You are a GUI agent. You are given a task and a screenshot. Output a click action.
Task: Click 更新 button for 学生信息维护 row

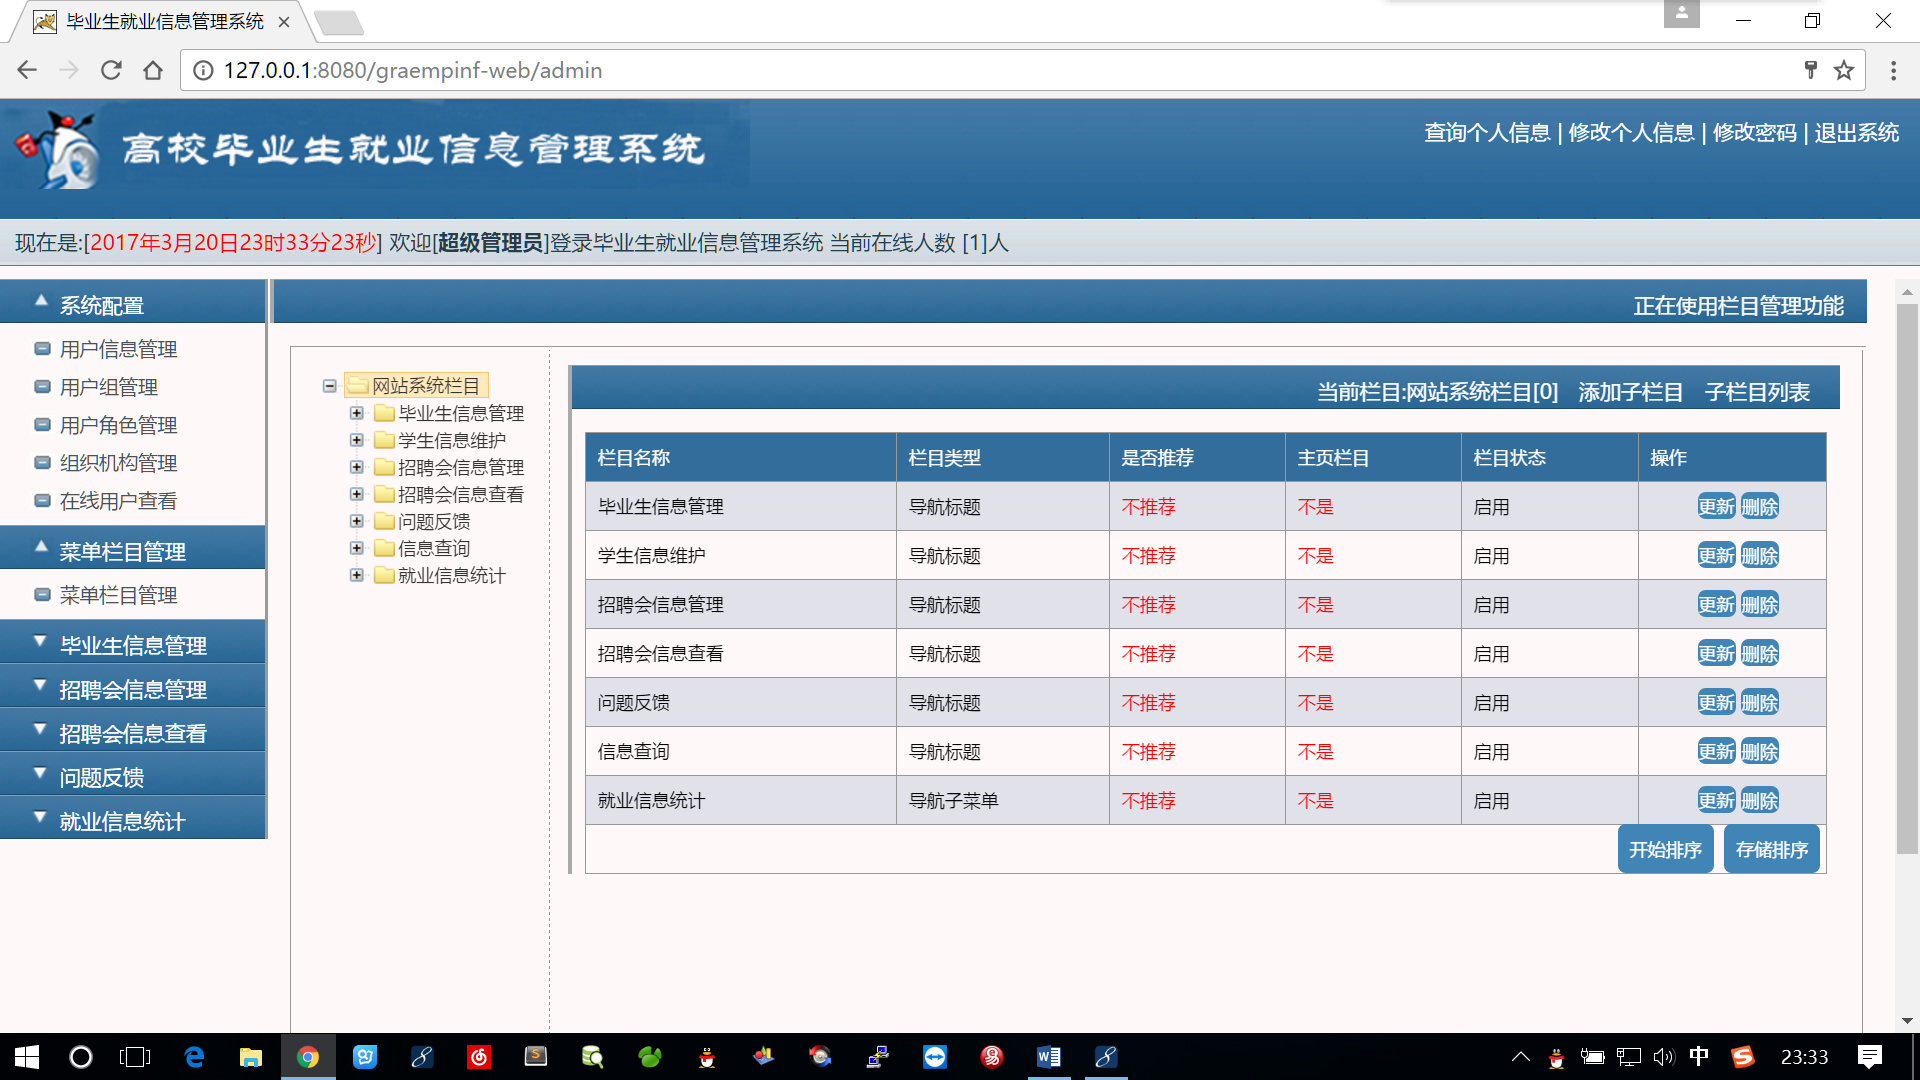click(x=1716, y=556)
